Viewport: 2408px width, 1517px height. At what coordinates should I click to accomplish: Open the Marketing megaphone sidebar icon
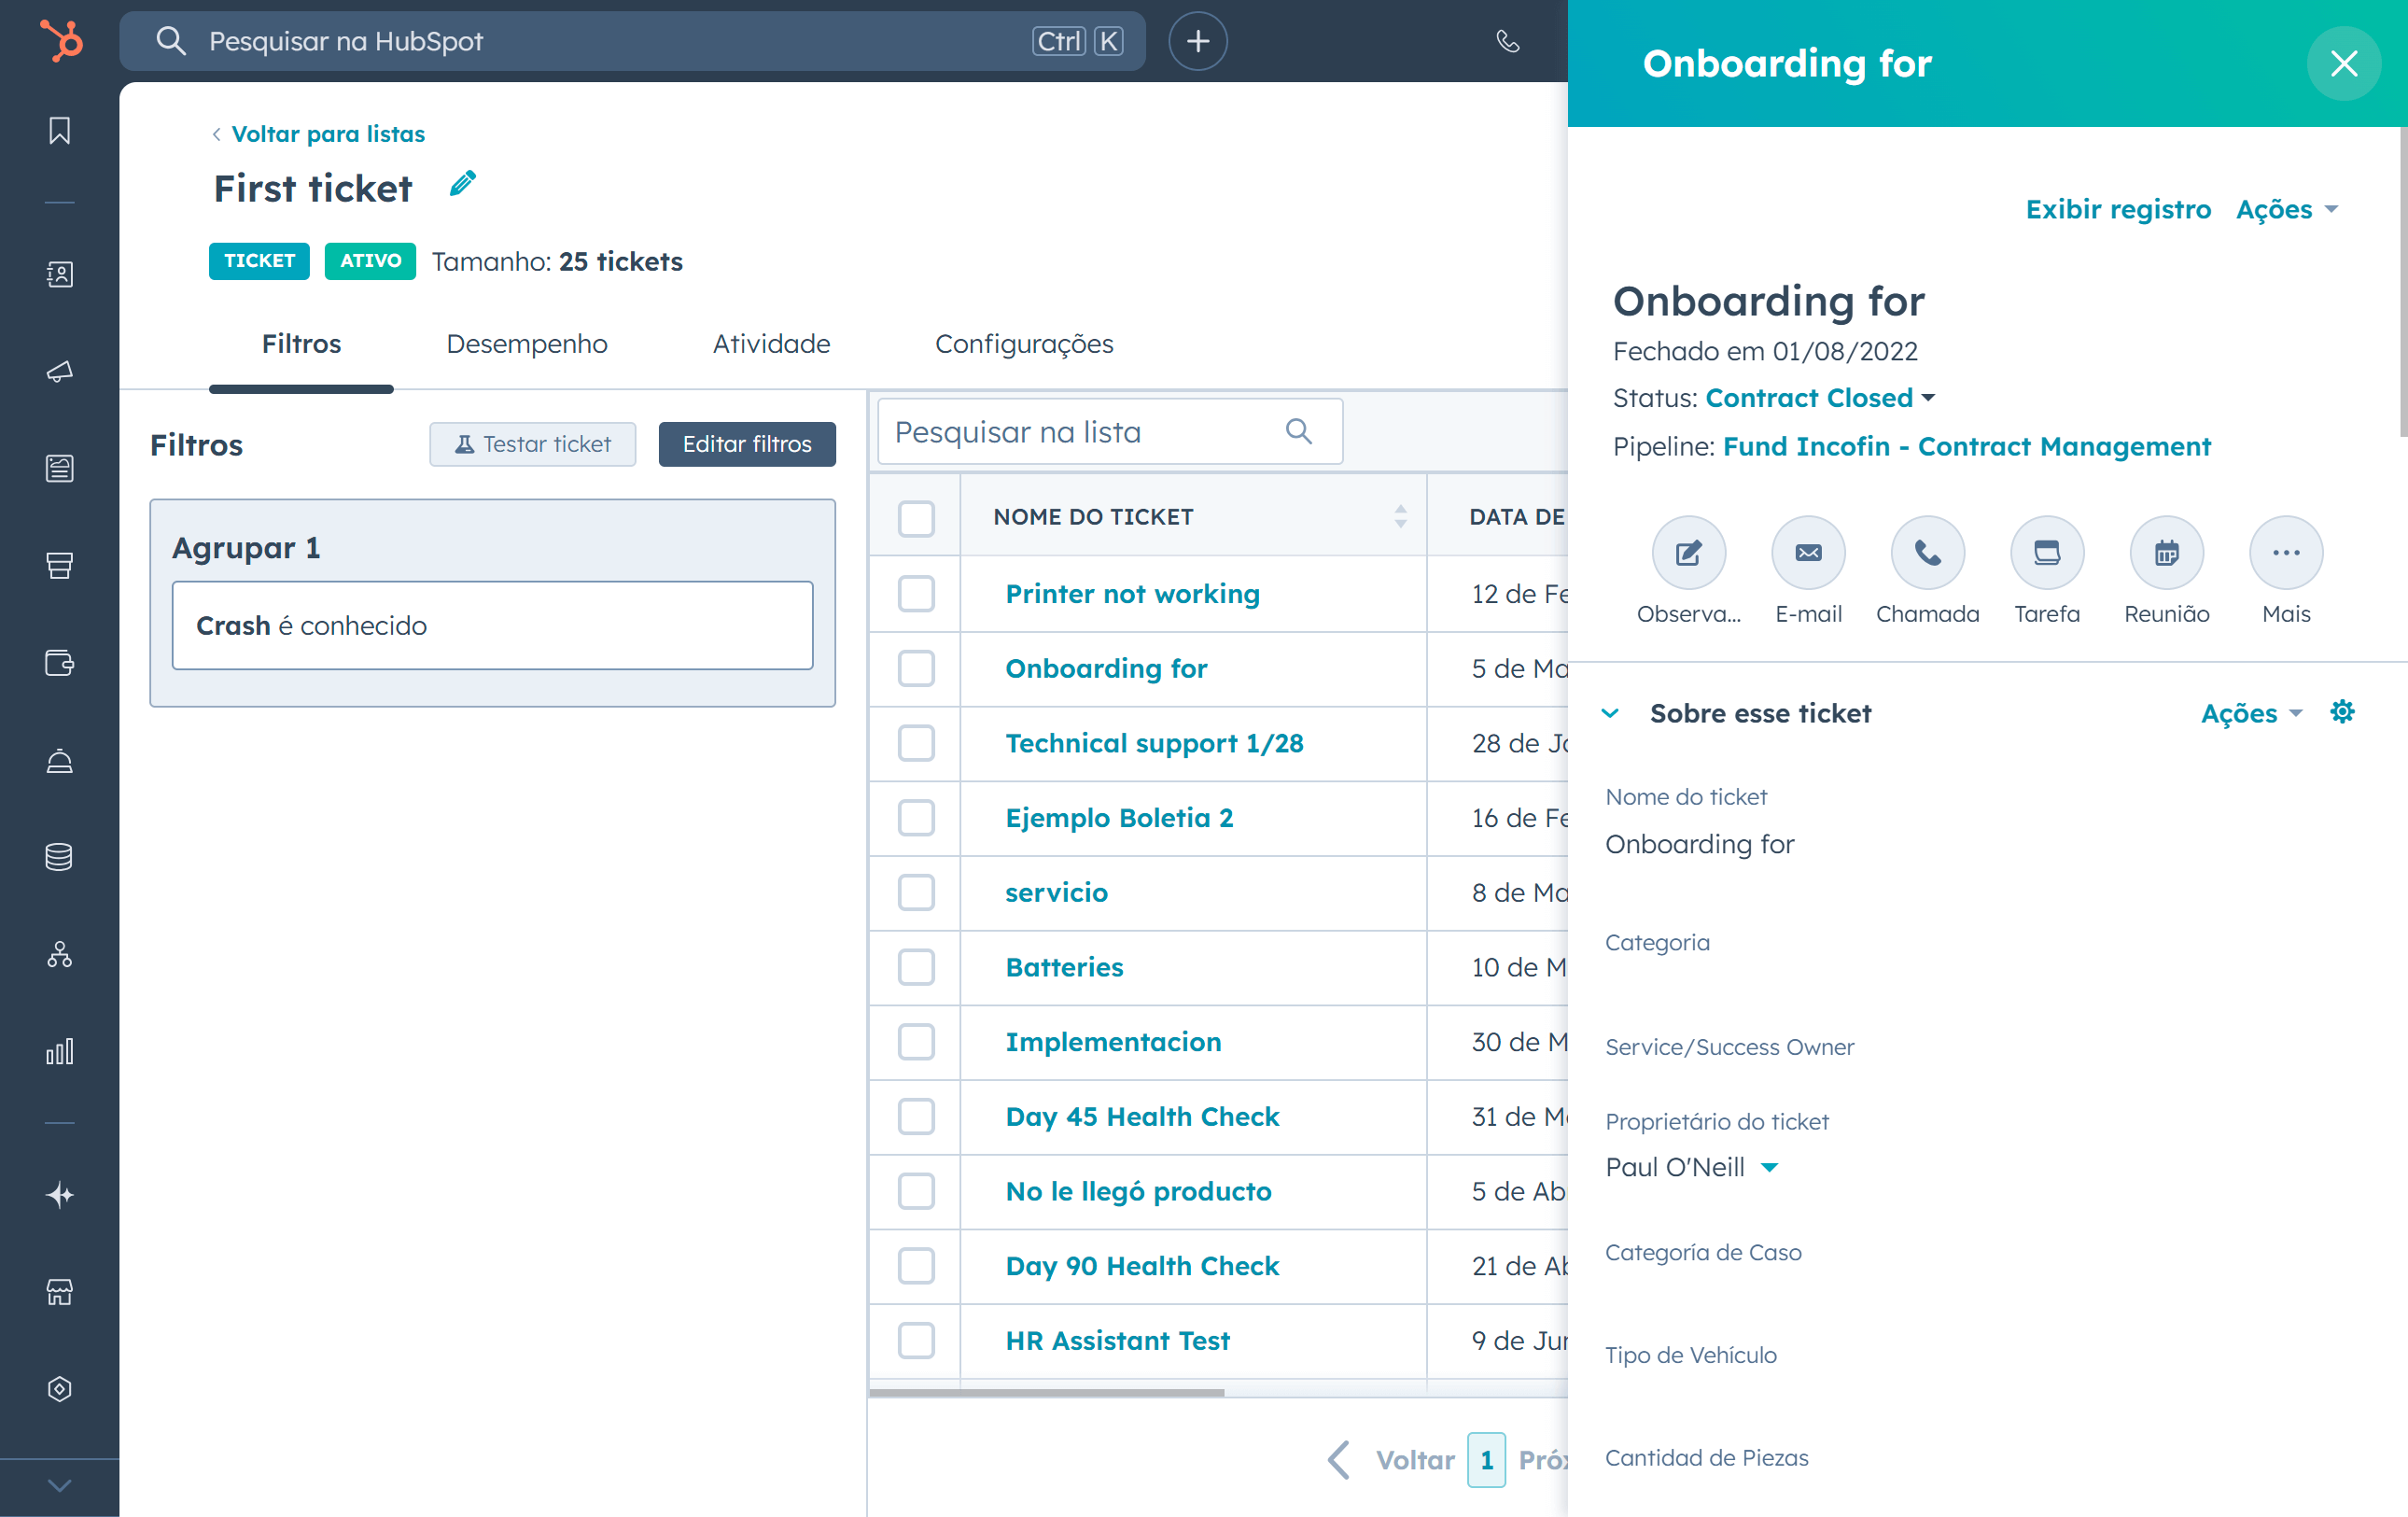coord(60,371)
